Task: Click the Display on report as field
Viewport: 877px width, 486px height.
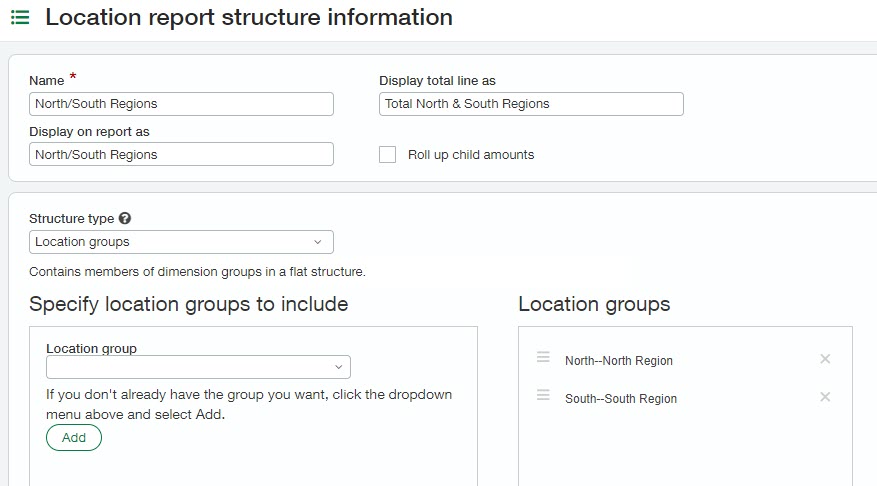Action: coord(181,154)
